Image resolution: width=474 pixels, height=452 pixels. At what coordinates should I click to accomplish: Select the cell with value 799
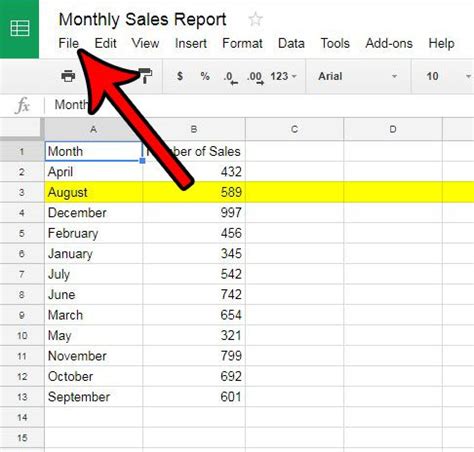point(194,356)
